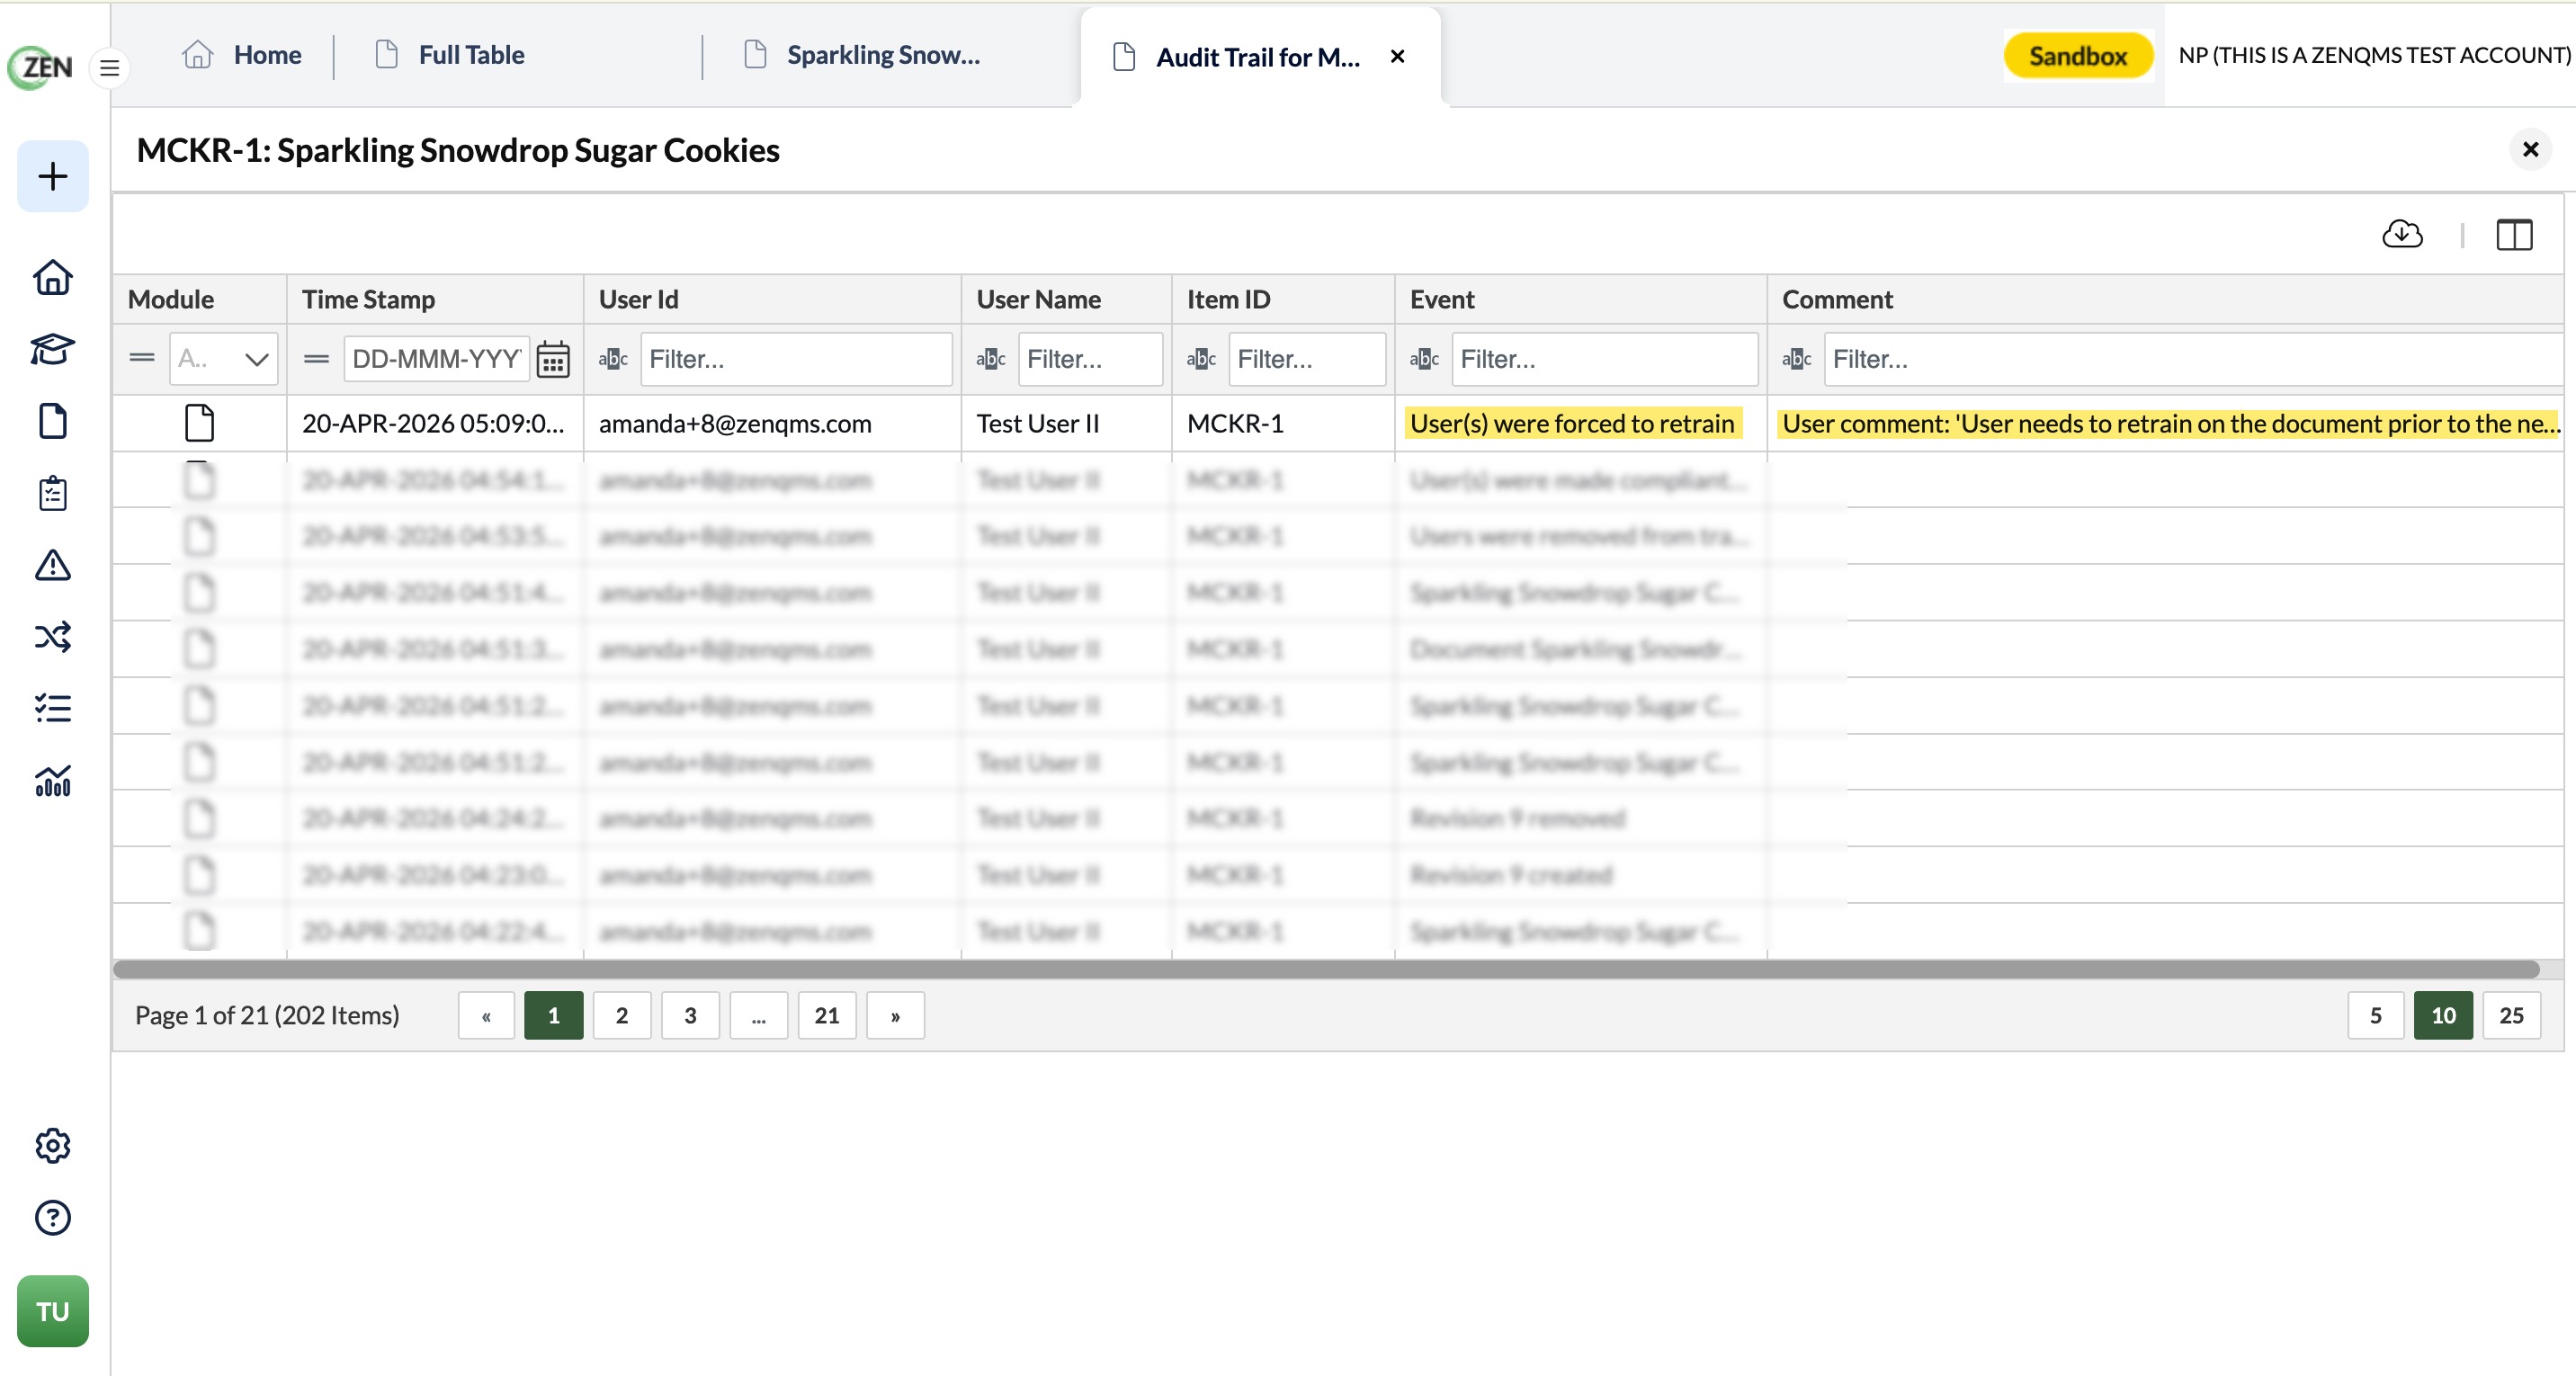
Task: Open the help question mark icon
Action: tap(53, 1218)
